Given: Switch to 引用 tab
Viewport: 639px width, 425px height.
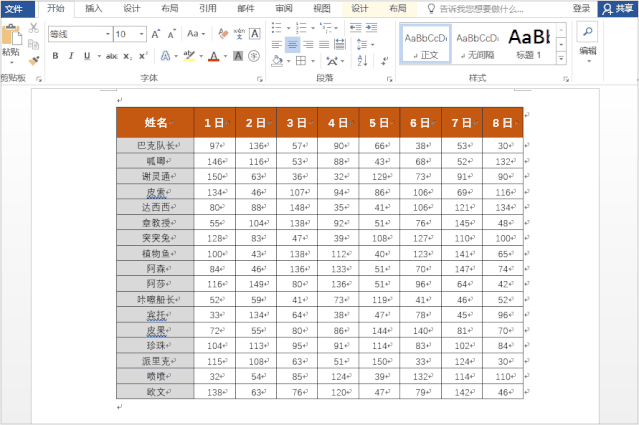Looking at the screenshot, I should [x=208, y=9].
